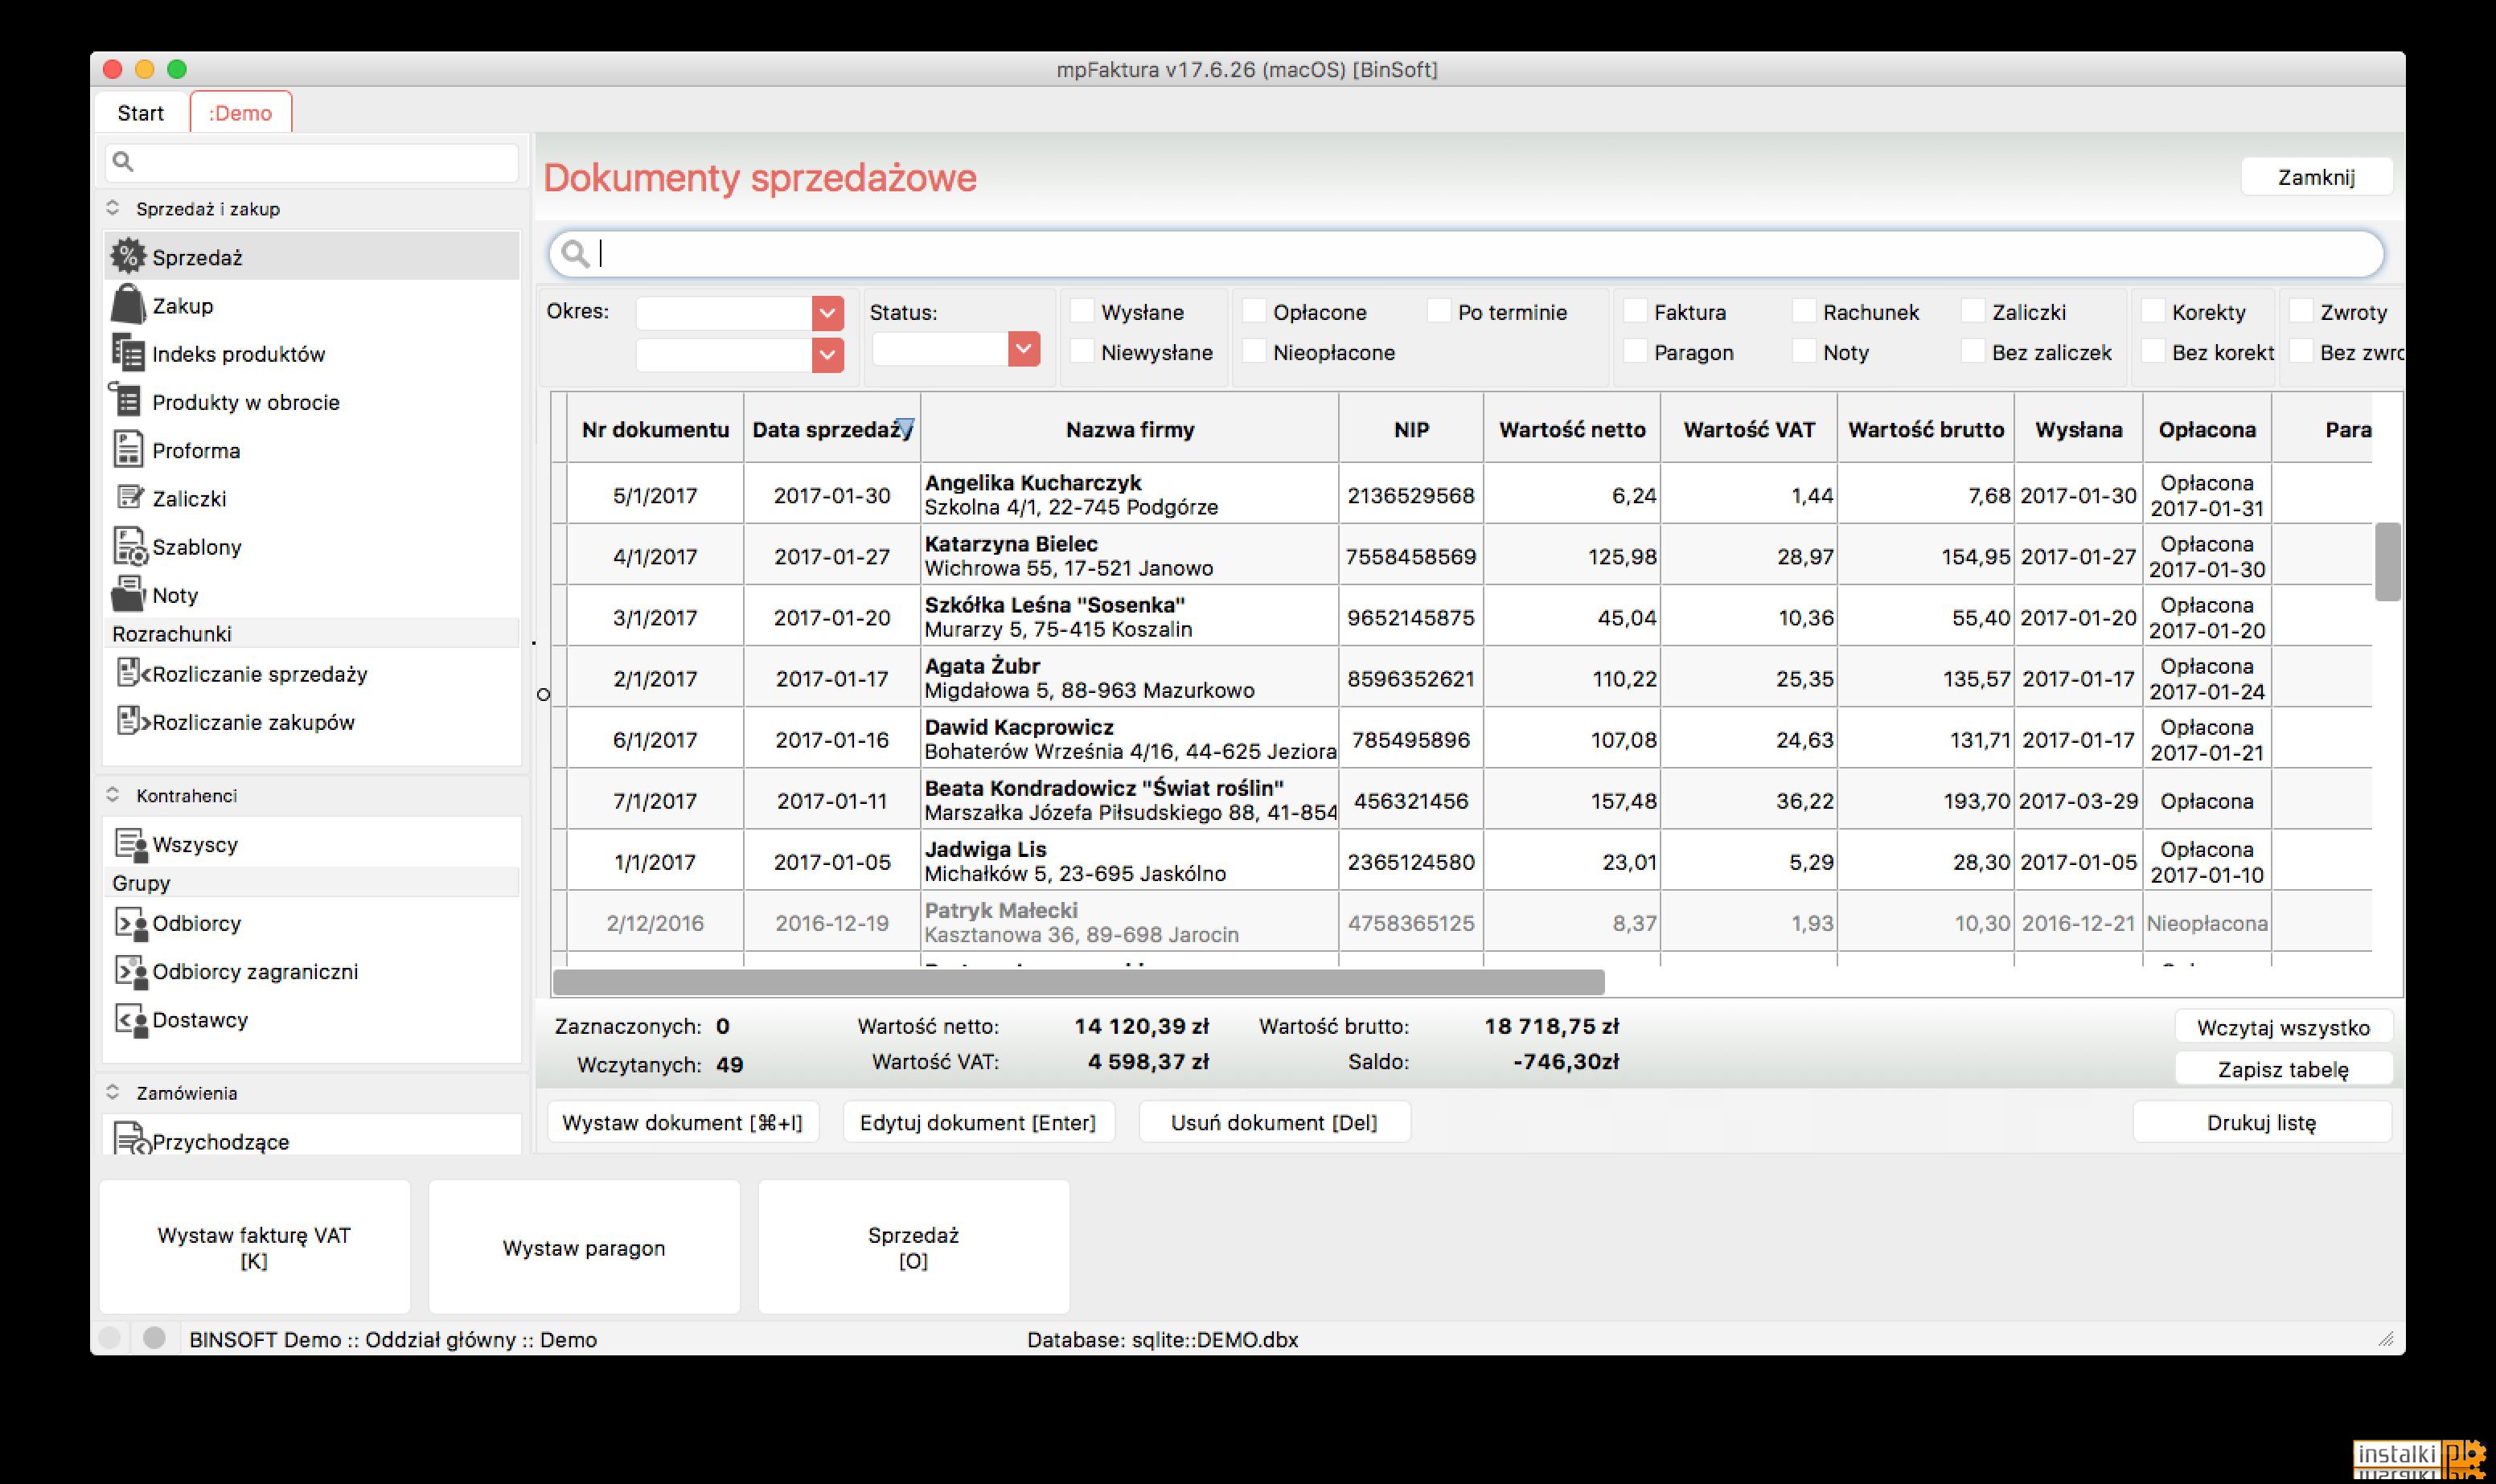
Task: Collapse the Zamówienia section
Action: point(113,1092)
